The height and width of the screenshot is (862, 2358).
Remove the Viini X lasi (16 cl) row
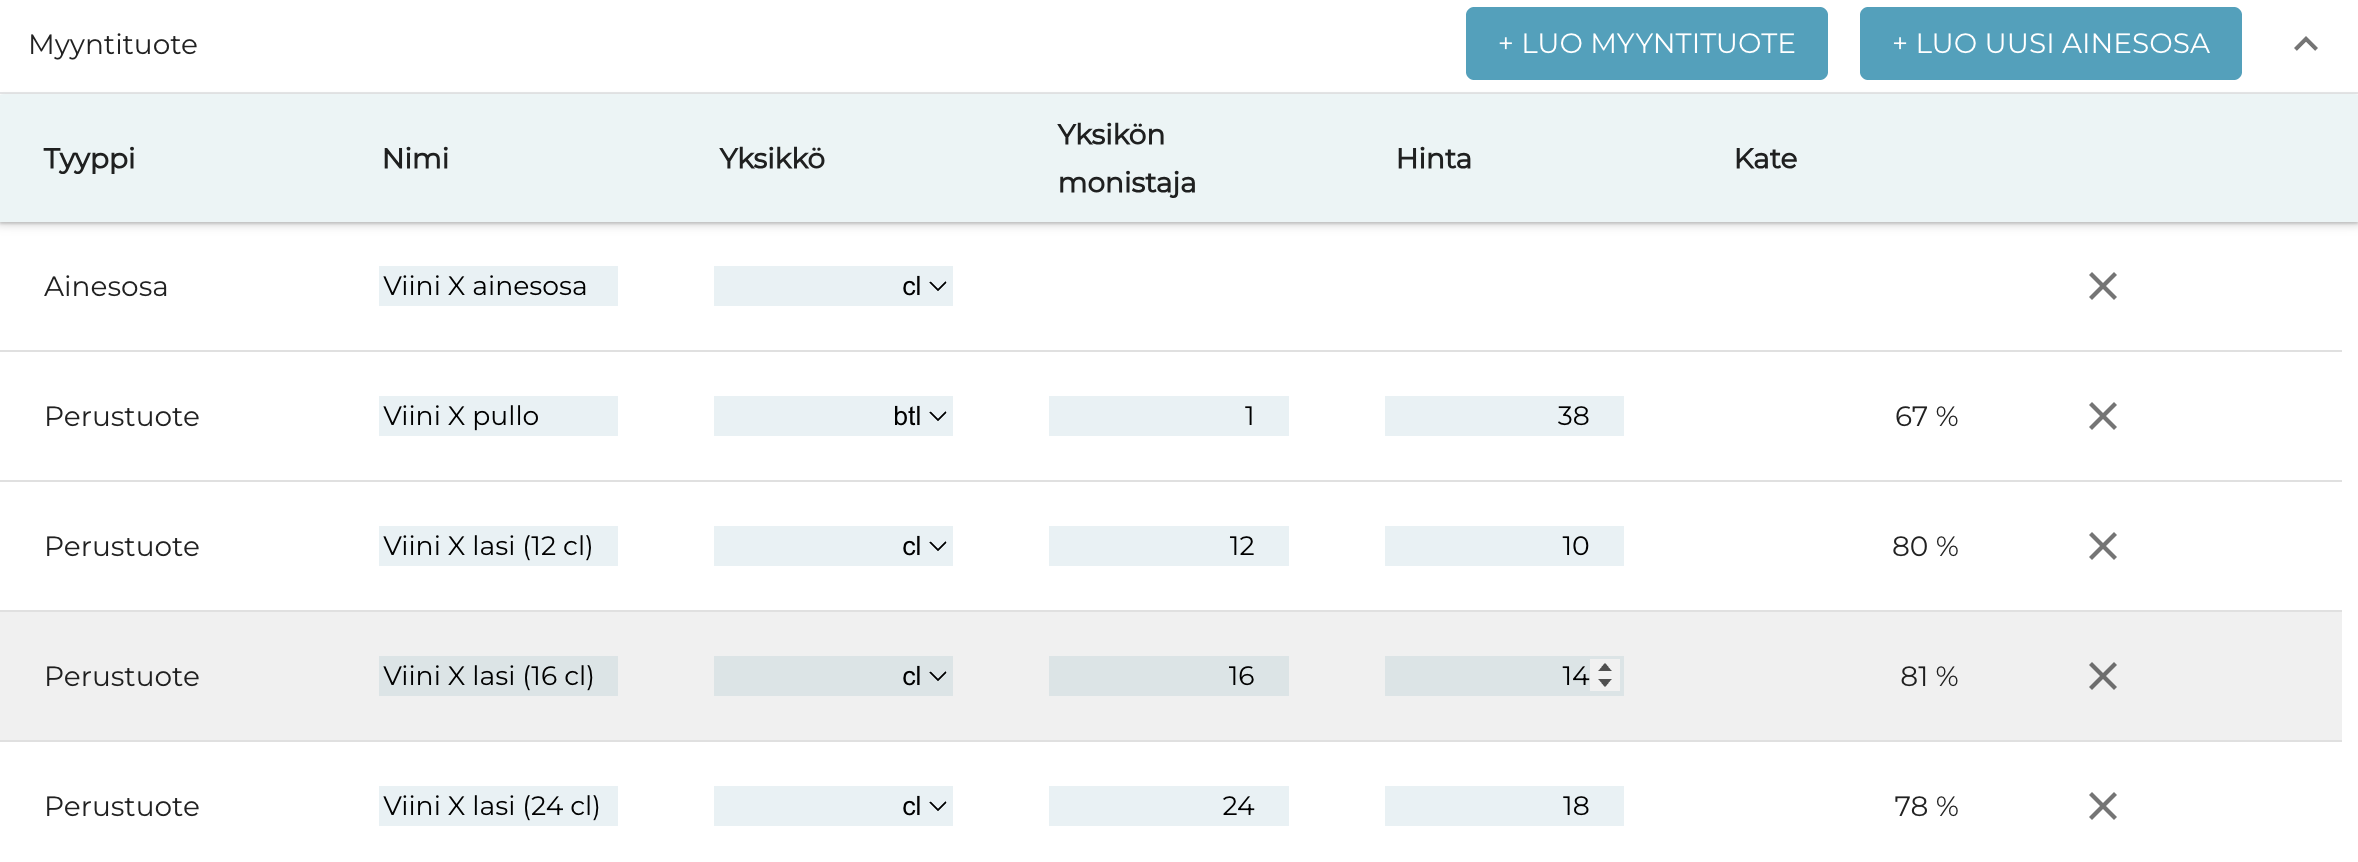2102,677
